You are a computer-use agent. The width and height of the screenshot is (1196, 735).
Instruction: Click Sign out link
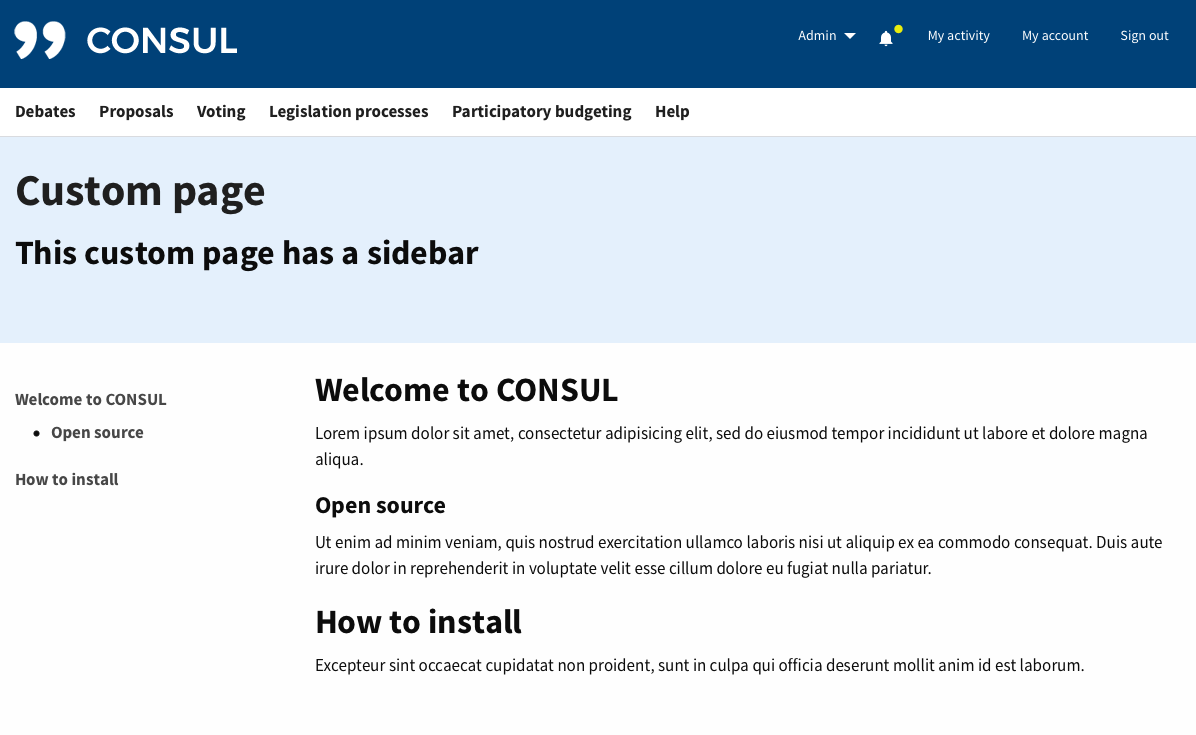[x=1144, y=36]
